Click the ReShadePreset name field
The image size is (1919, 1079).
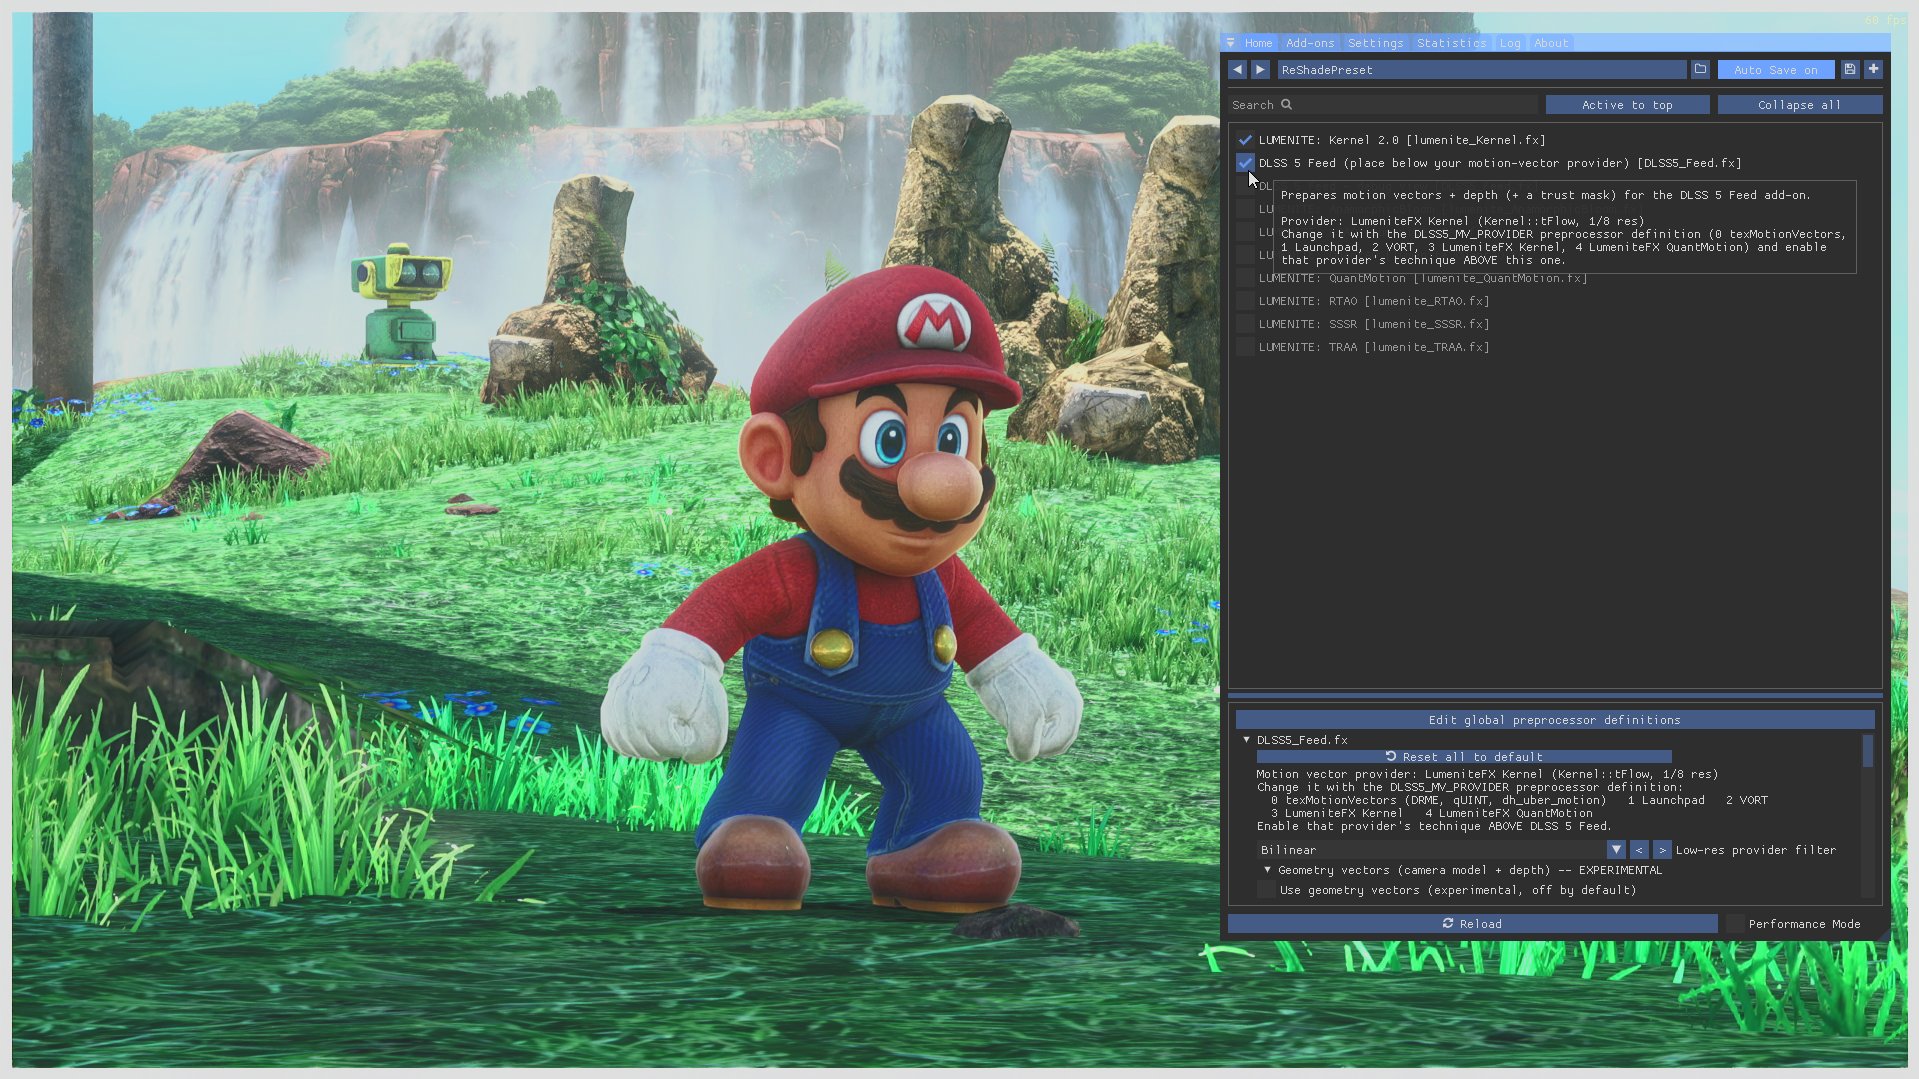coord(1481,70)
